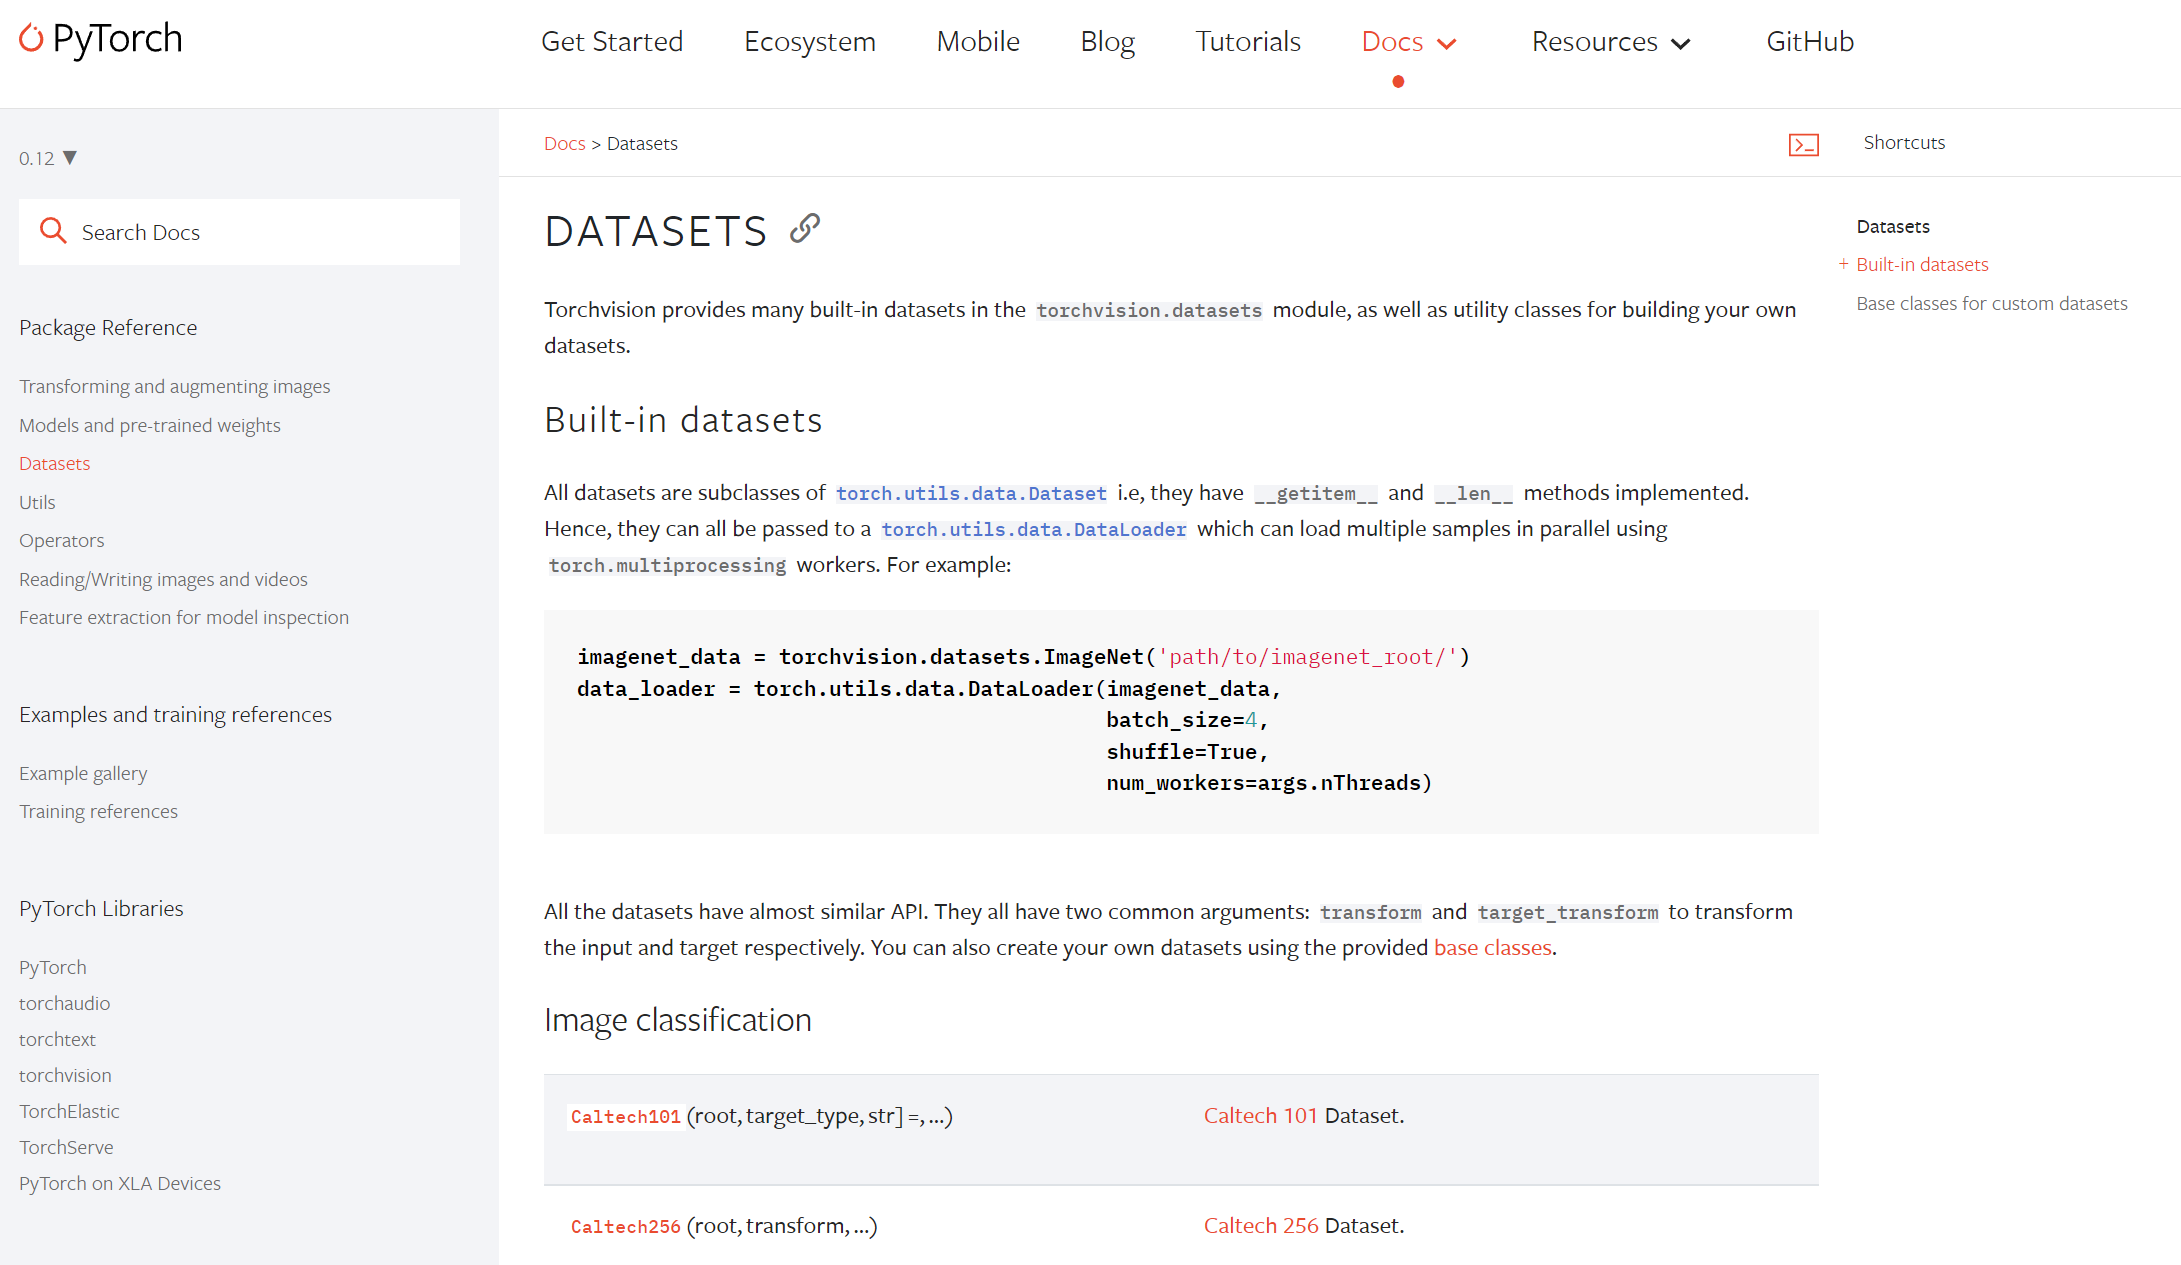This screenshot has width=2181, height=1265.
Task: Open the Caltech101 class link
Action: pyautogui.click(x=626, y=1116)
